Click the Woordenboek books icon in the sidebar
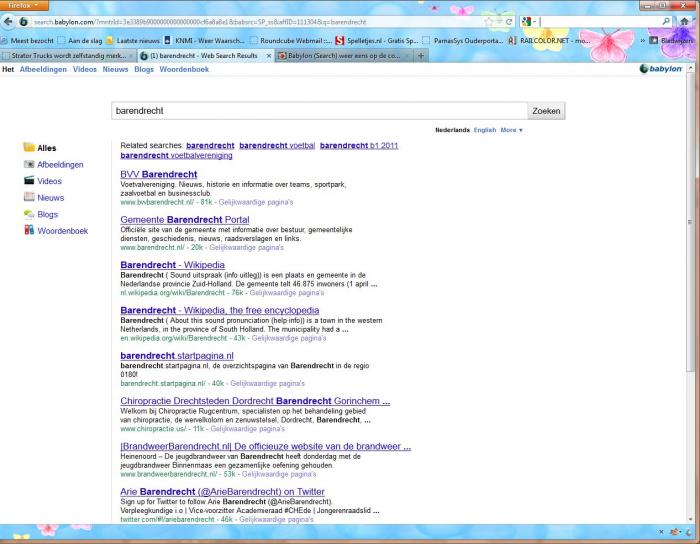Screen dimensions: 700x544 tap(29, 230)
